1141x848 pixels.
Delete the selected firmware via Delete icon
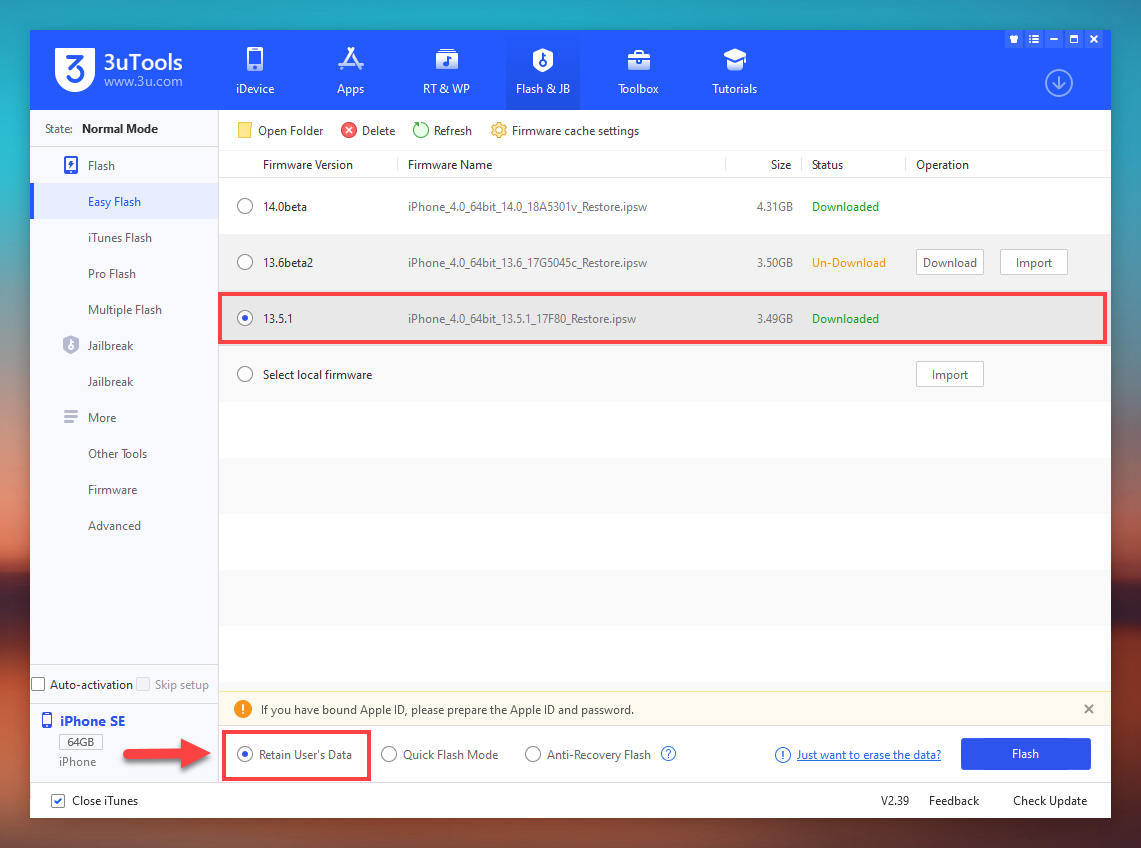tap(349, 131)
